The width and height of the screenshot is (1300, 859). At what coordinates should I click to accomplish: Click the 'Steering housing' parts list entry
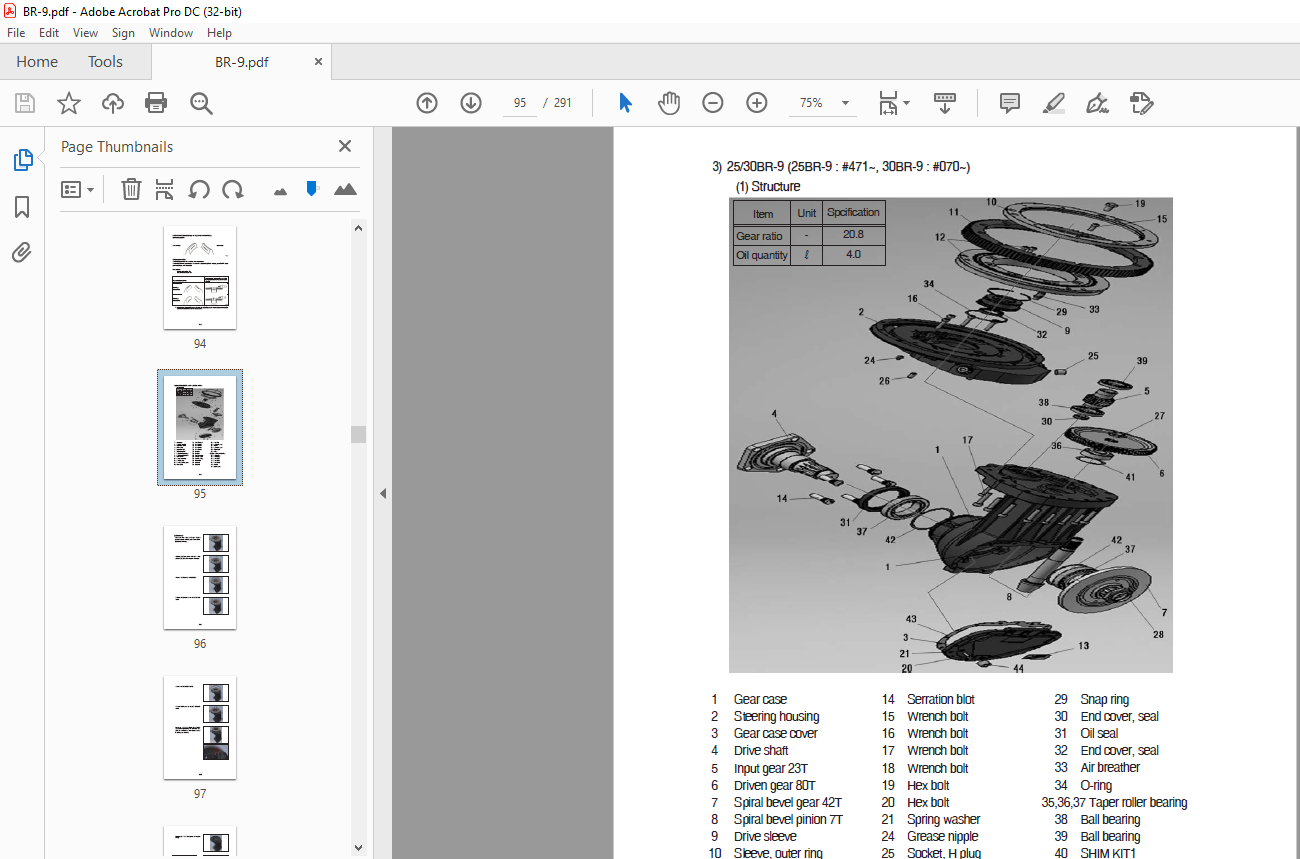pos(776,716)
